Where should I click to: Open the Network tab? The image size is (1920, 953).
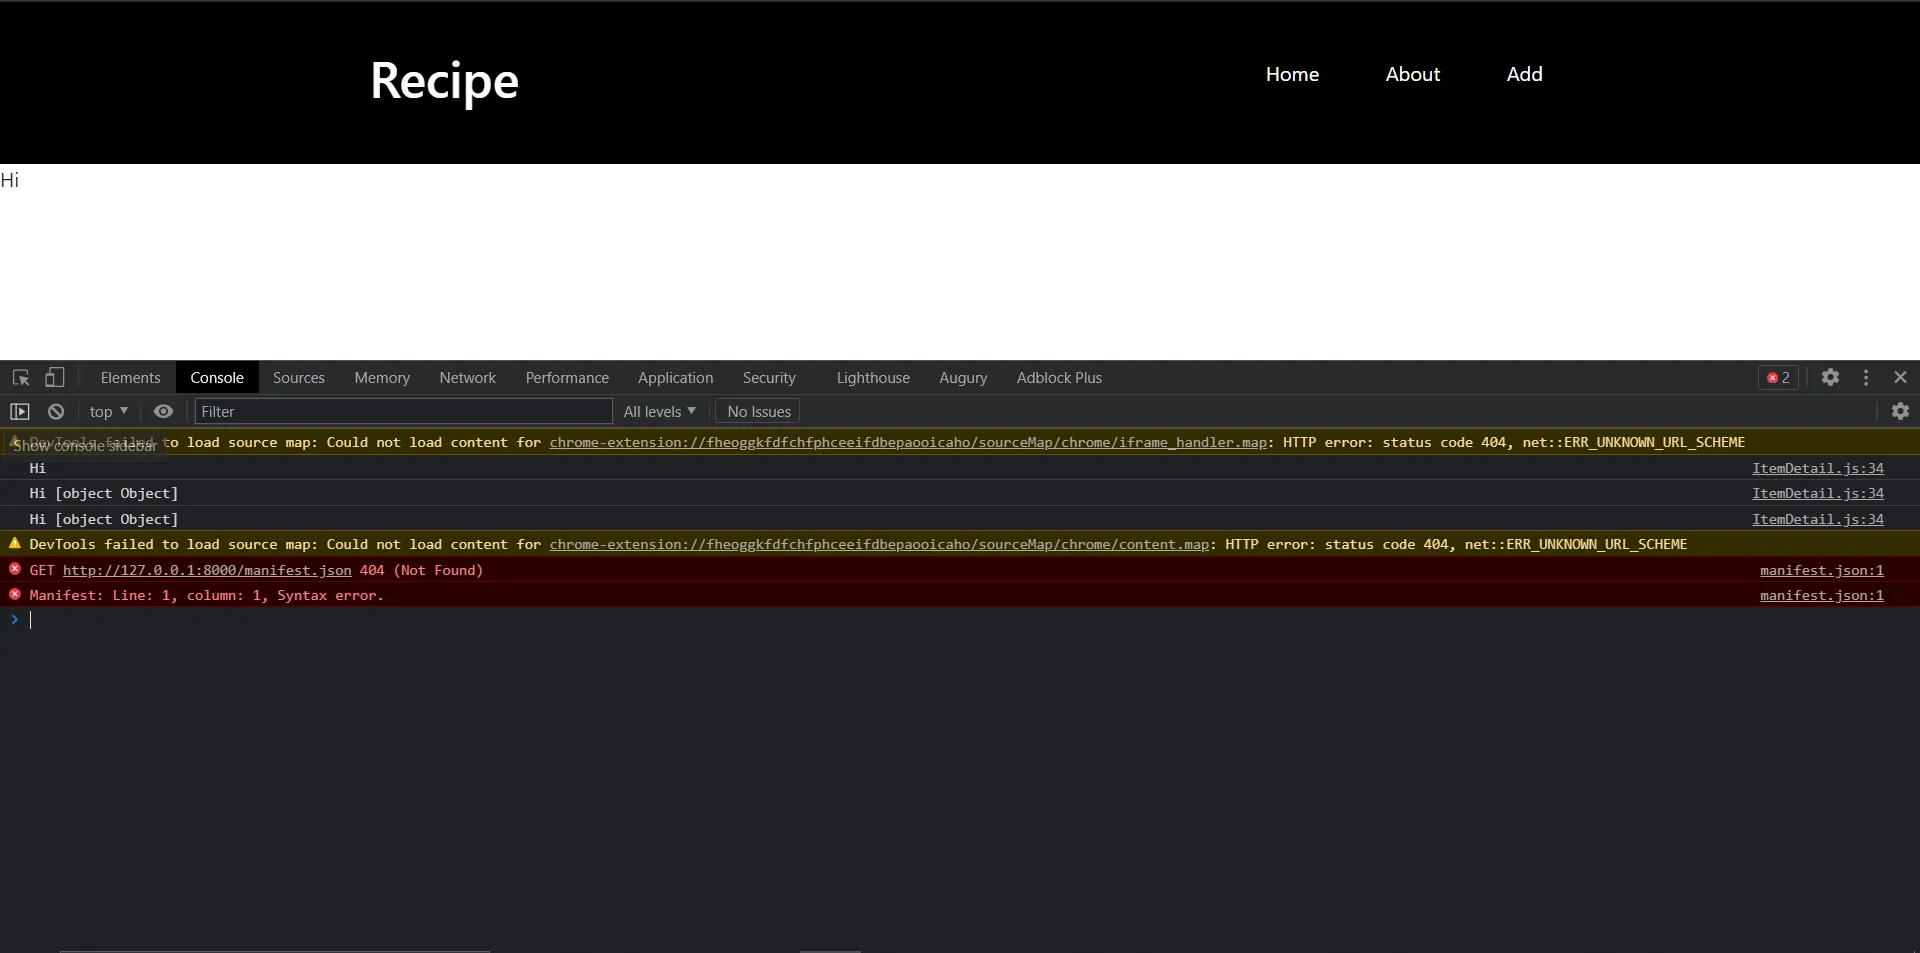point(468,378)
